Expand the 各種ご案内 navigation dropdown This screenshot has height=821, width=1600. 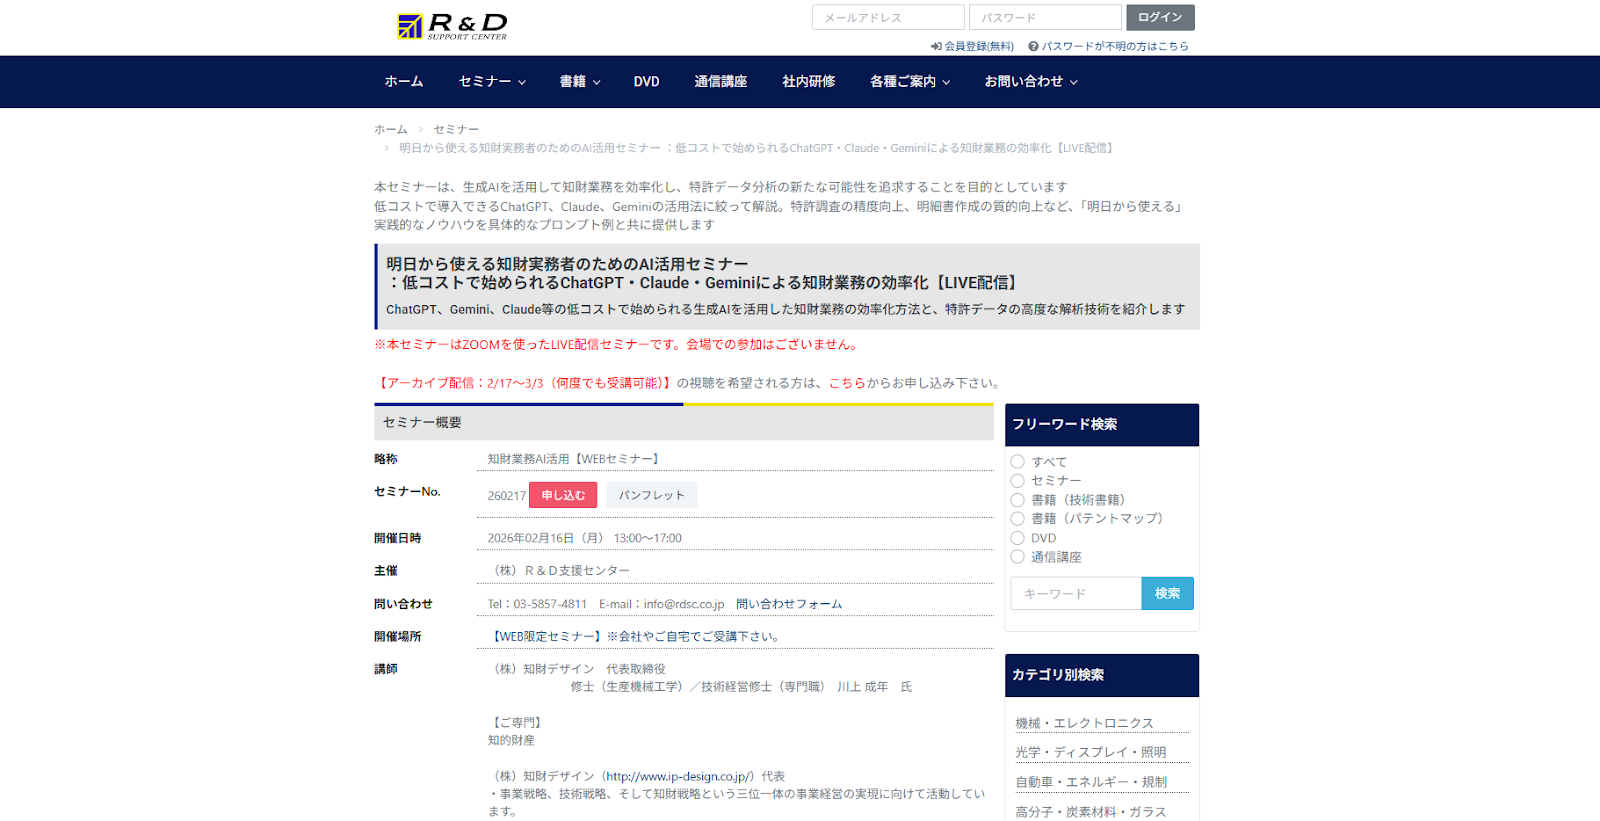pyautogui.click(x=910, y=82)
